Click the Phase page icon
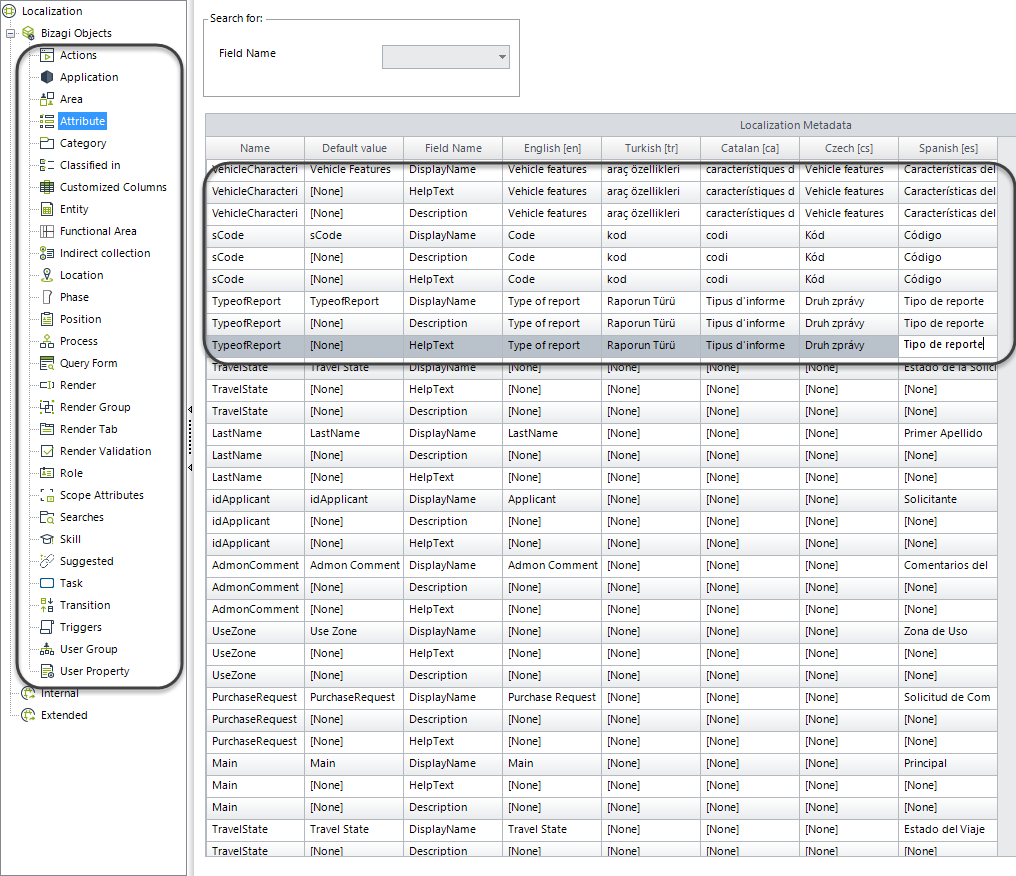Screen dimensions: 1016x876 tap(47, 297)
